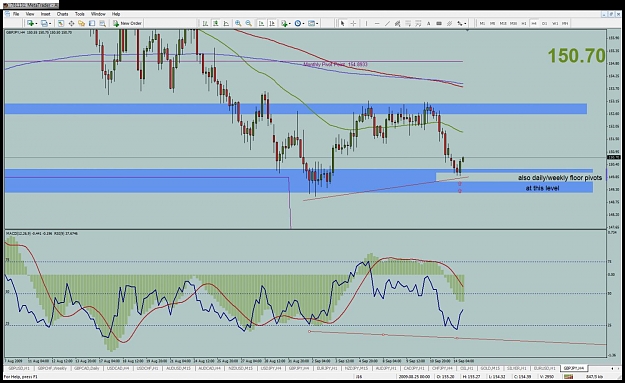Expand the Templates dropdown arrow

tap(317, 24)
